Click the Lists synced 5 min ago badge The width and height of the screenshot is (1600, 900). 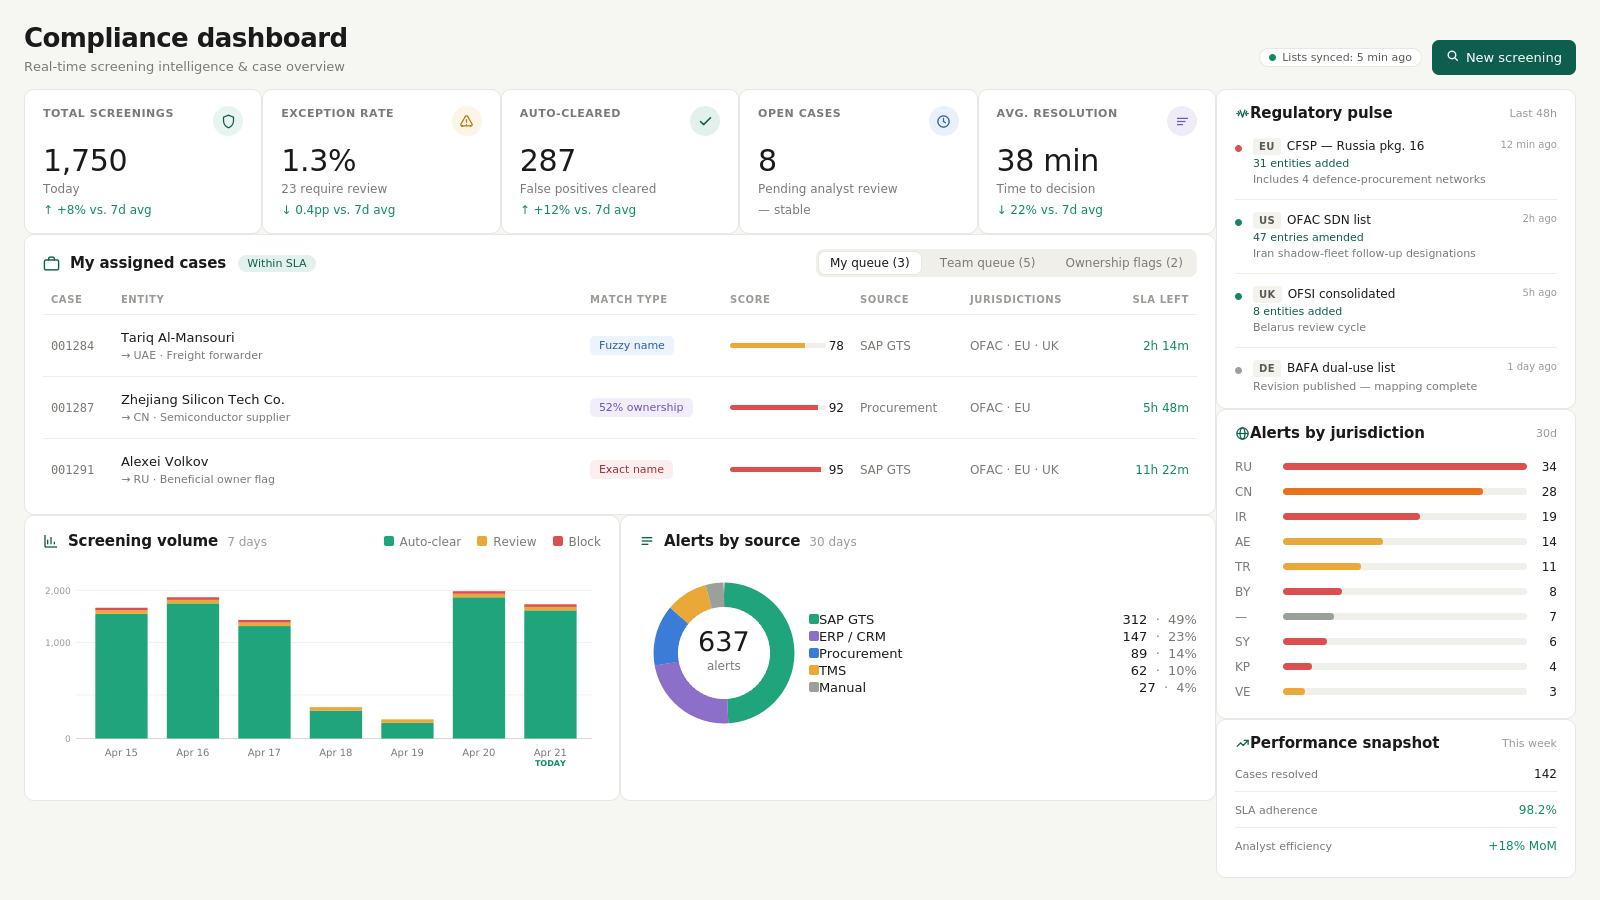[x=1340, y=58]
